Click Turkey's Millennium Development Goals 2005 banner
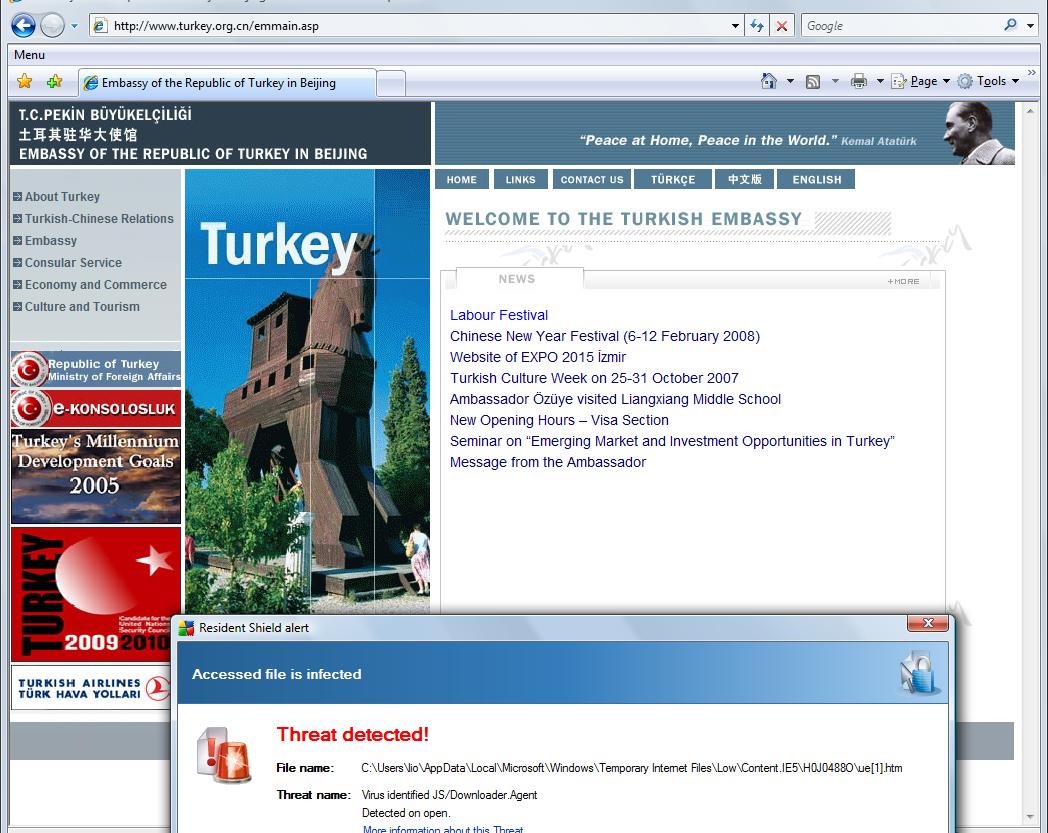The image size is (1048, 833). point(96,477)
